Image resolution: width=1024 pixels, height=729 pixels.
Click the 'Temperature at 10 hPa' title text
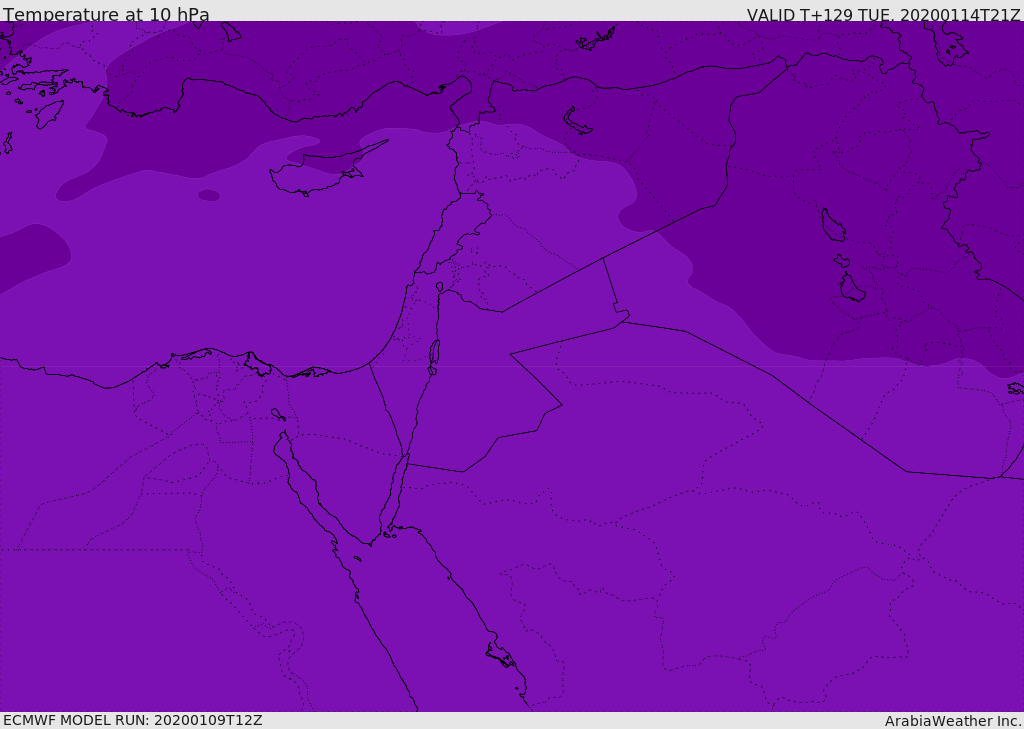click(x=106, y=14)
